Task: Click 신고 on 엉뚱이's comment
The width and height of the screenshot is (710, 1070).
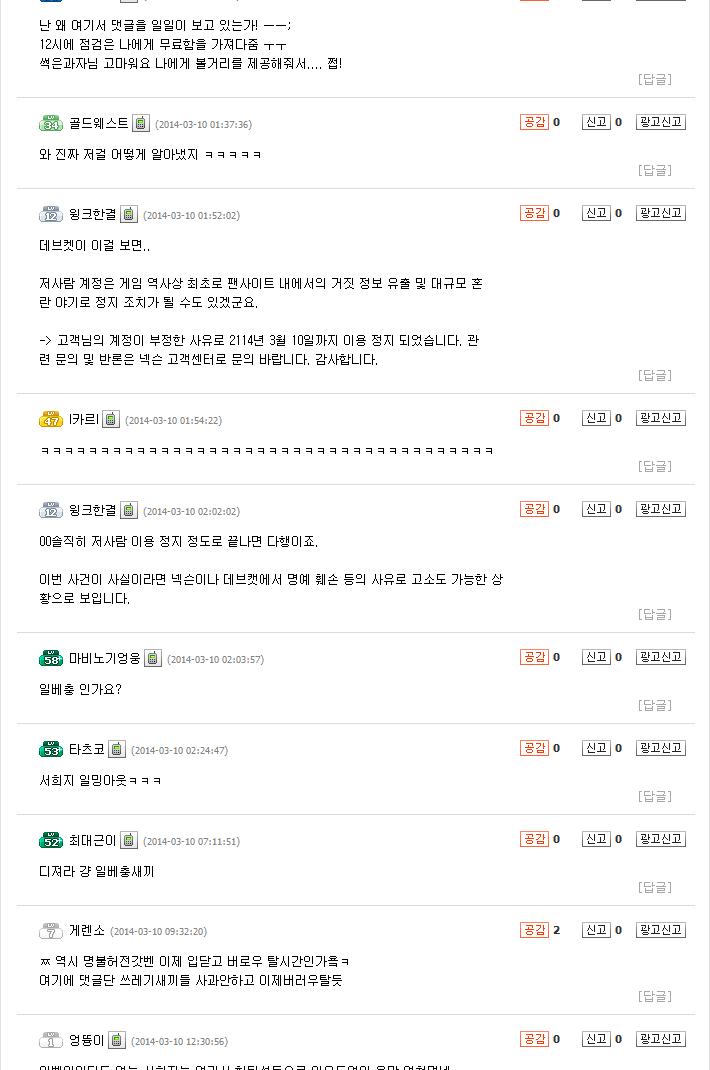Action: coord(596,1039)
